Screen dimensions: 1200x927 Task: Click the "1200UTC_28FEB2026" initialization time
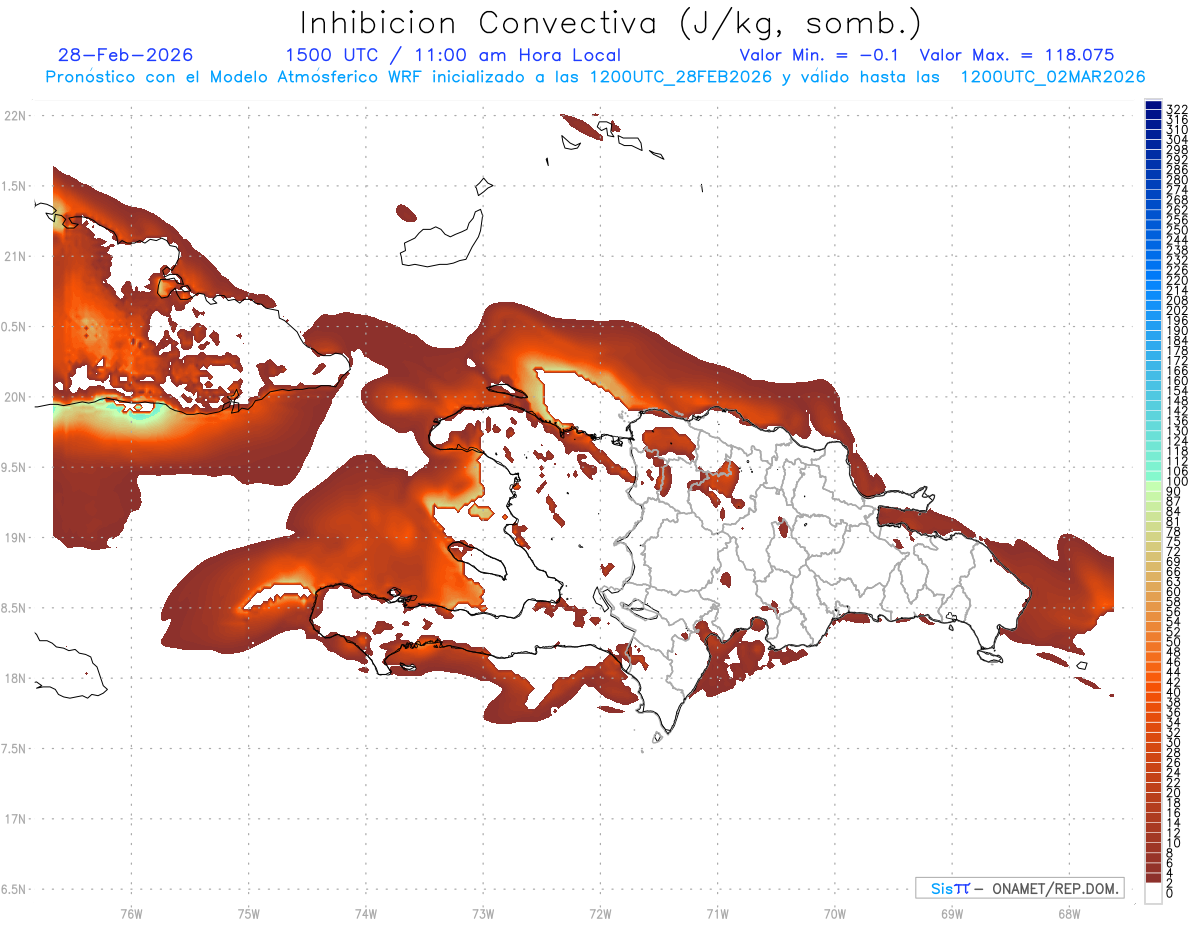point(680,77)
